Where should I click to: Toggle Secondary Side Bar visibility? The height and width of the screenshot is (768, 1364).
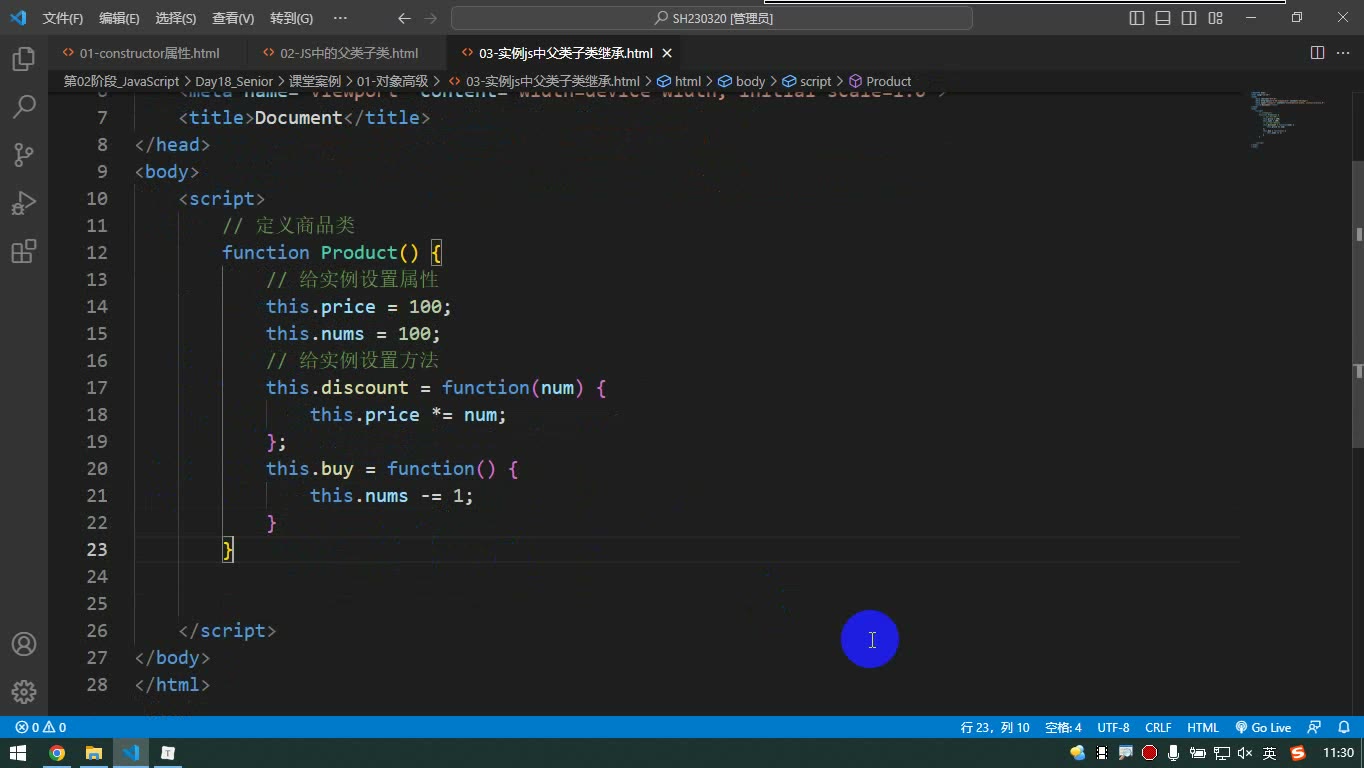(1189, 18)
